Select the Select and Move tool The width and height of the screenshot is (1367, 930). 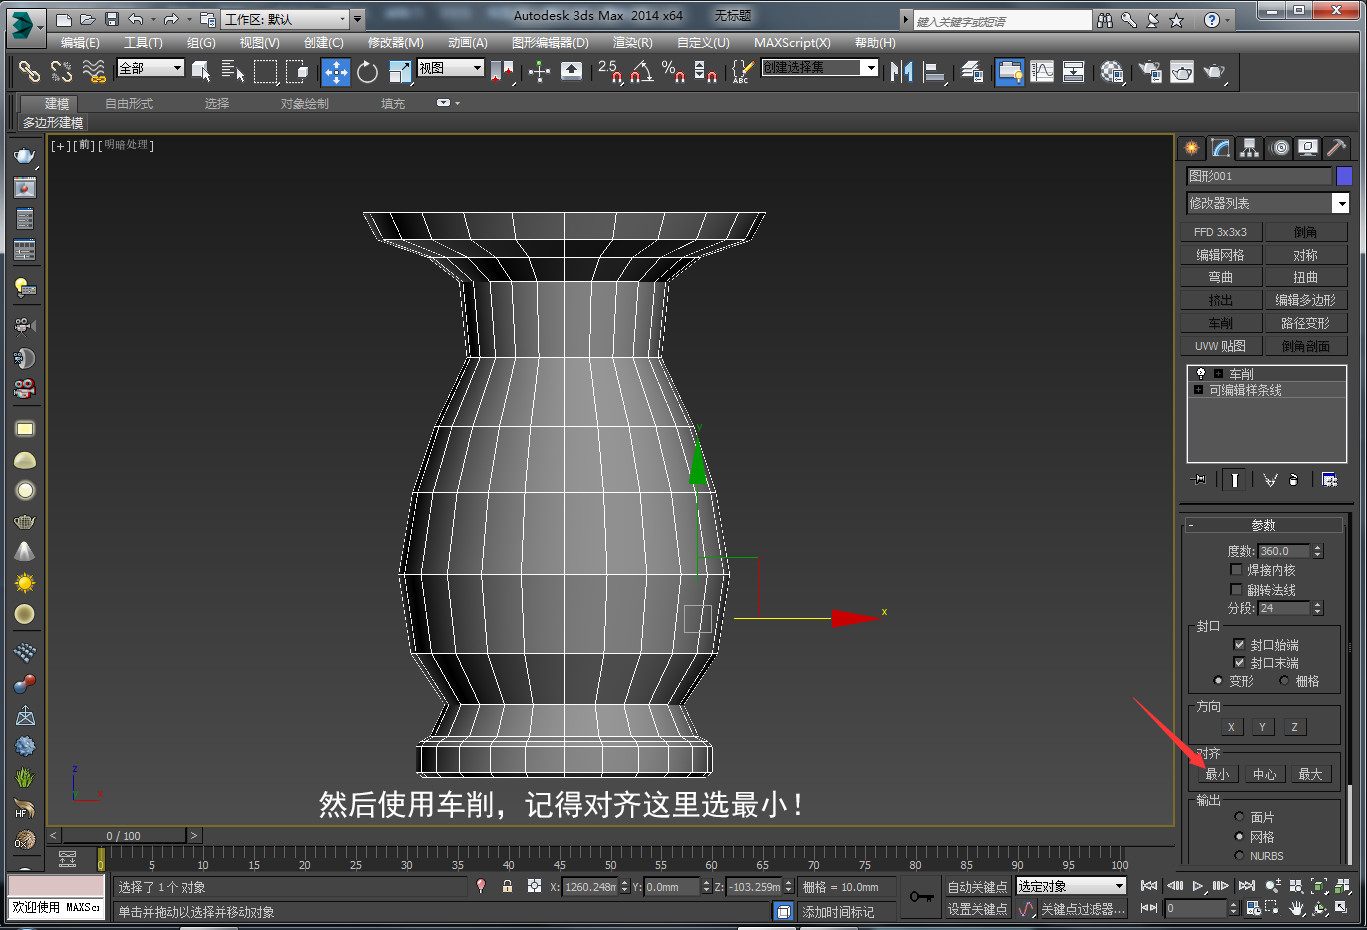[336, 71]
